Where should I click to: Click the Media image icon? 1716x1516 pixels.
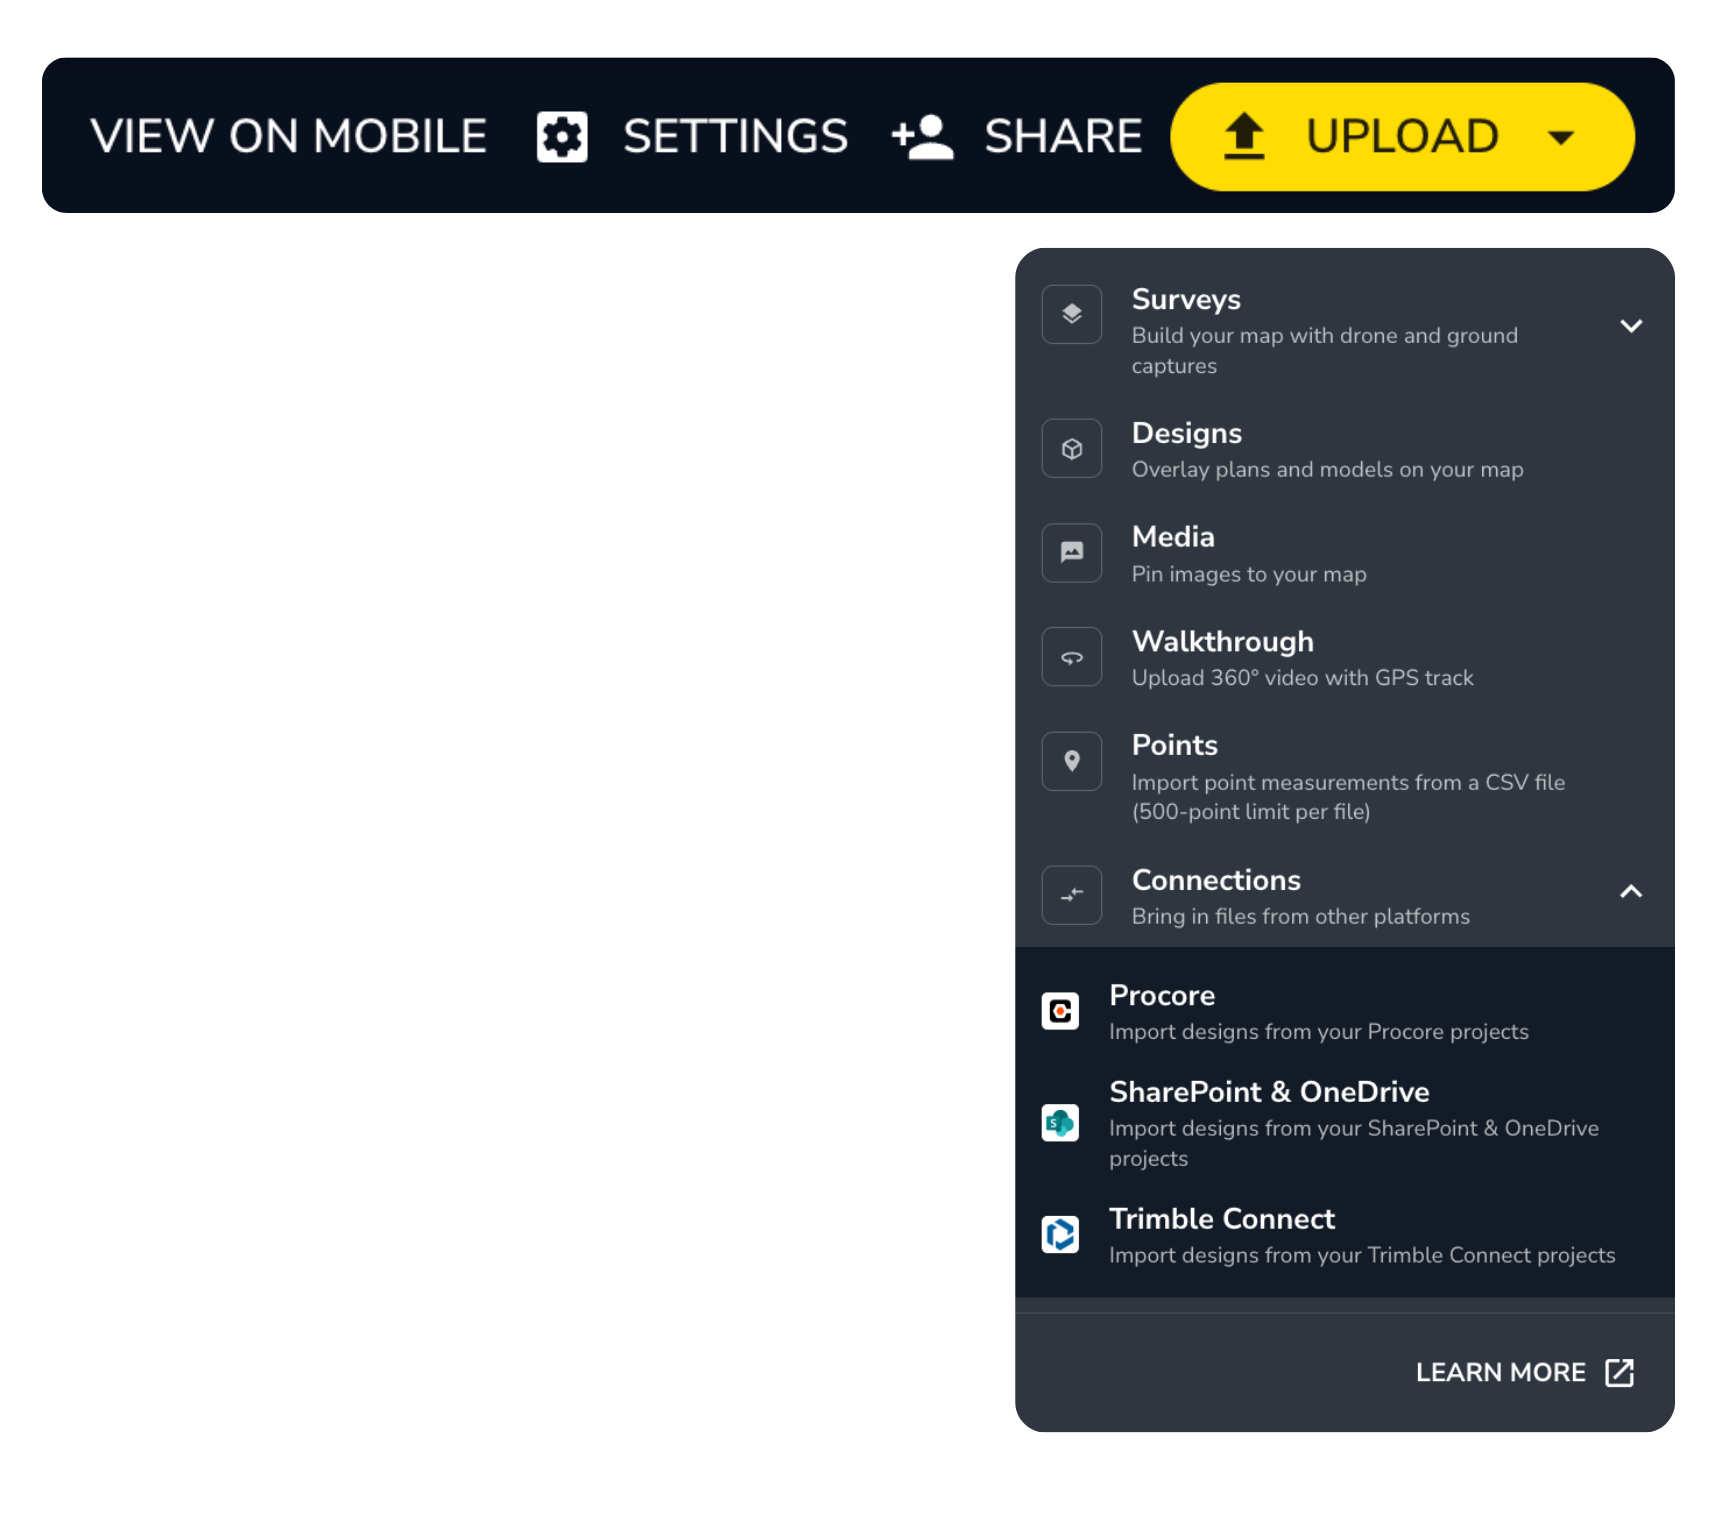pos(1072,552)
